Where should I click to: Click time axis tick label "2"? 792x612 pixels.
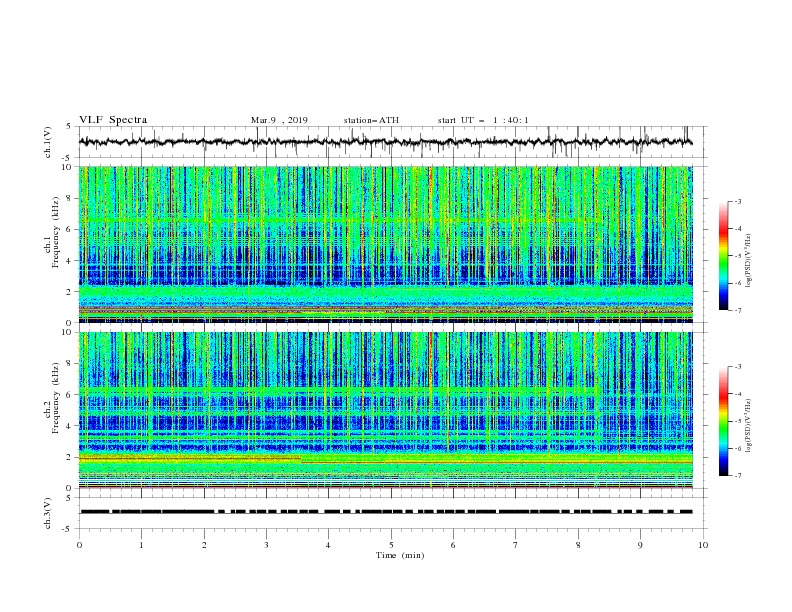(x=204, y=545)
